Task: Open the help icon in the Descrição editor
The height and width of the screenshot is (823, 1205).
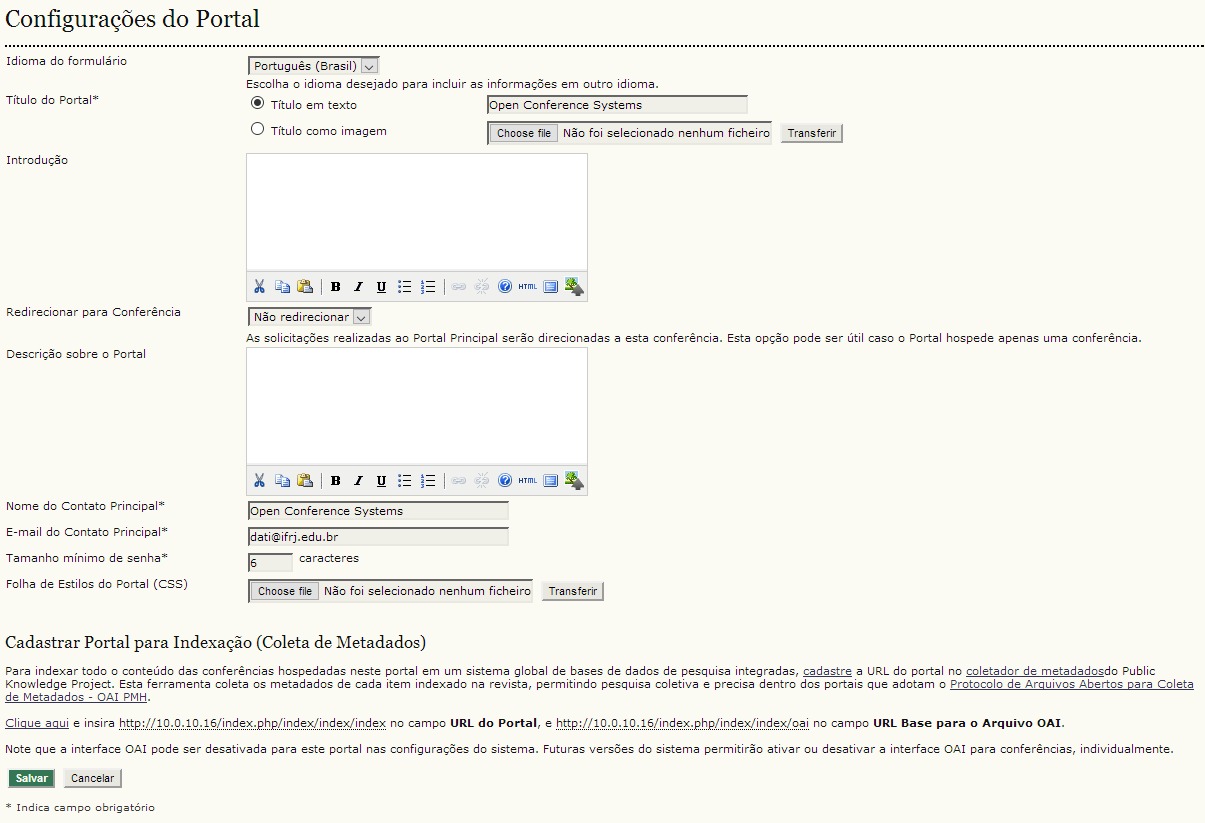Action: (x=504, y=481)
